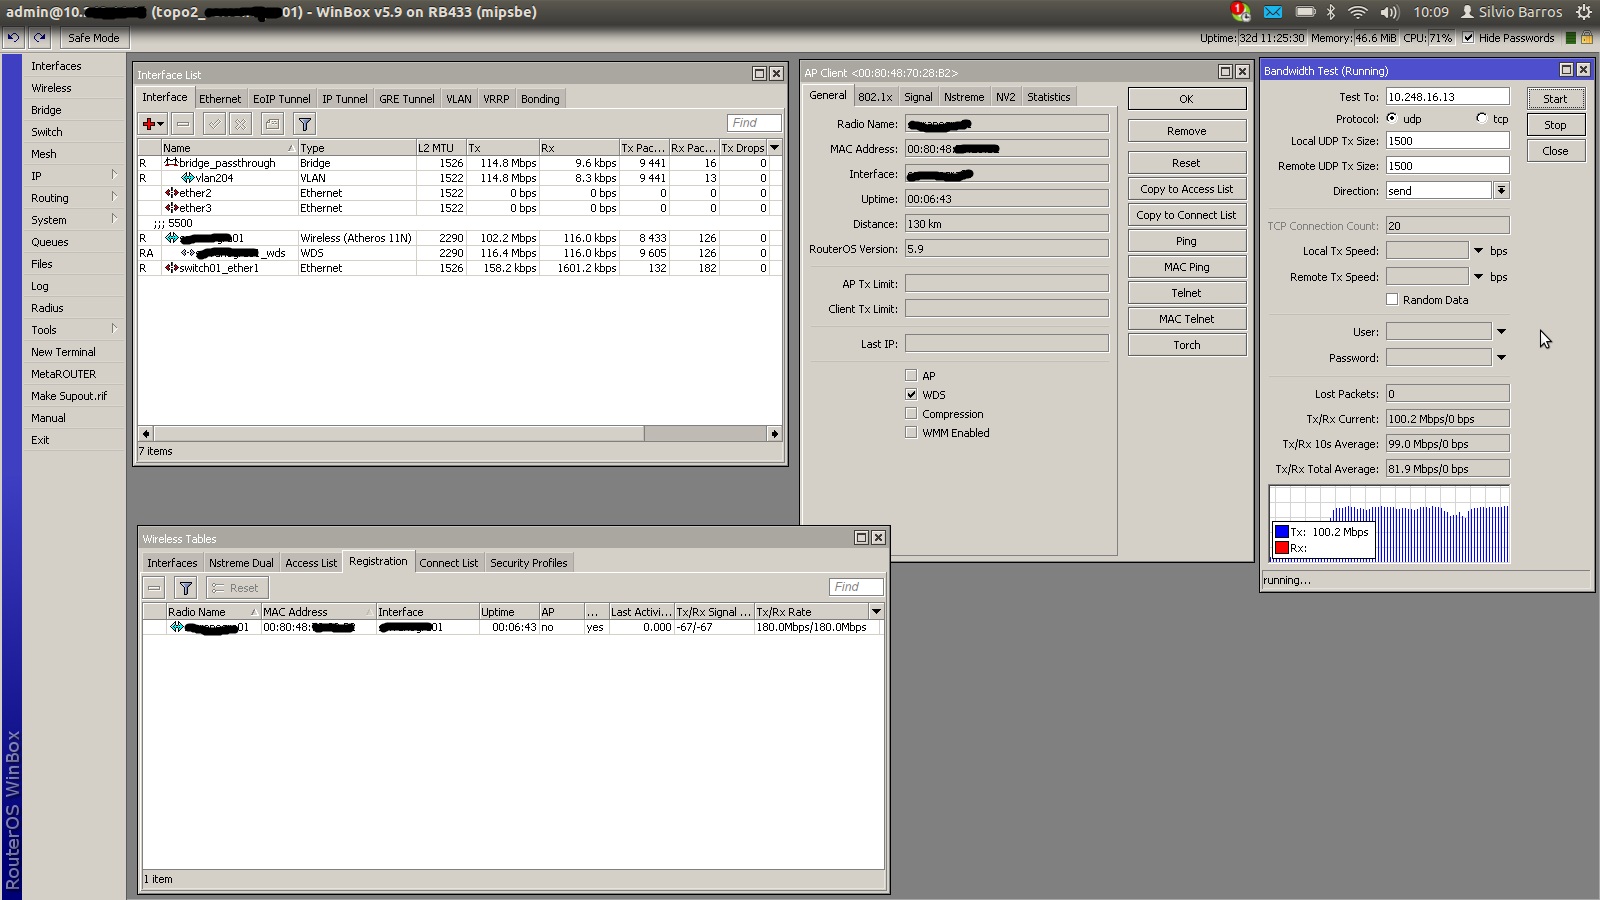Click the Comment icon in Interface List toolbar
Image resolution: width=1600 pixels, height=900 pixels.
pos(272,124)
